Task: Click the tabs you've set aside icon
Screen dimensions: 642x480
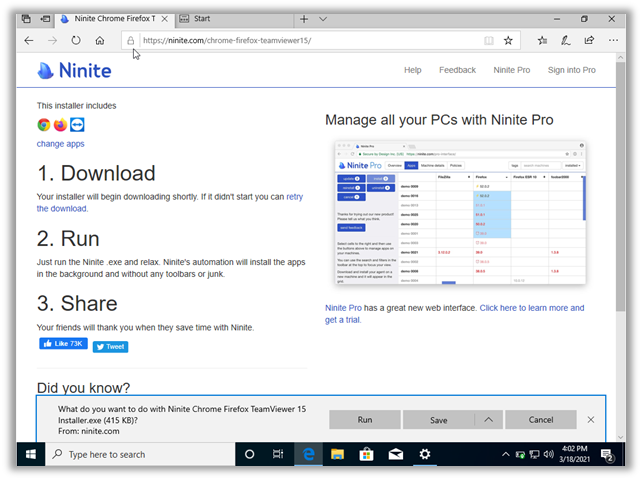Action: tap(26, 19)
